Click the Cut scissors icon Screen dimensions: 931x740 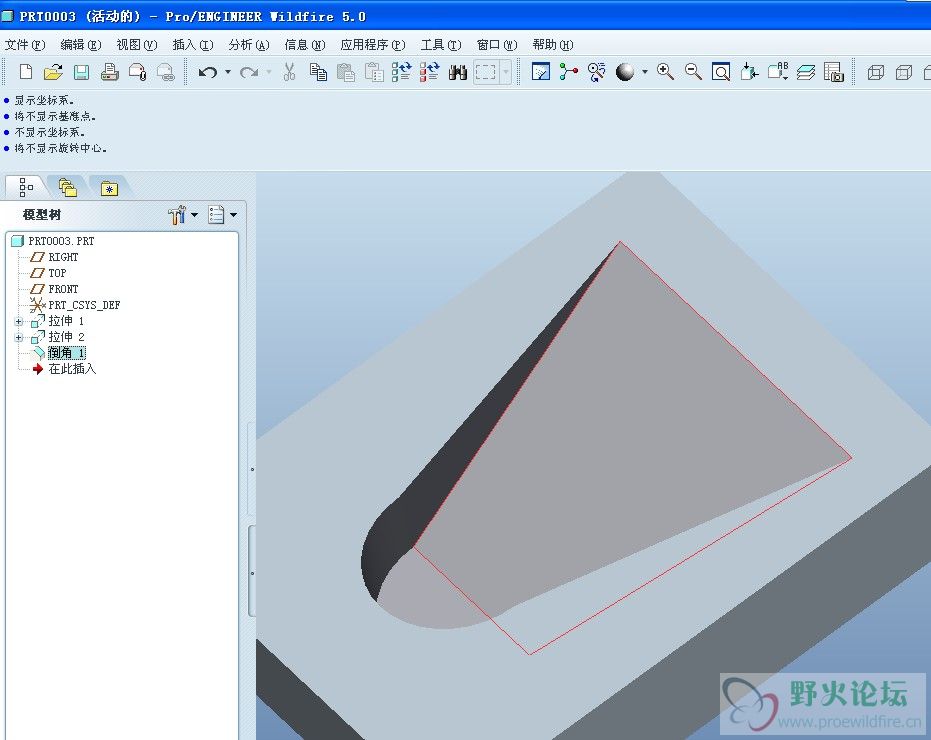pyautogui.click(x=289, y=72)
